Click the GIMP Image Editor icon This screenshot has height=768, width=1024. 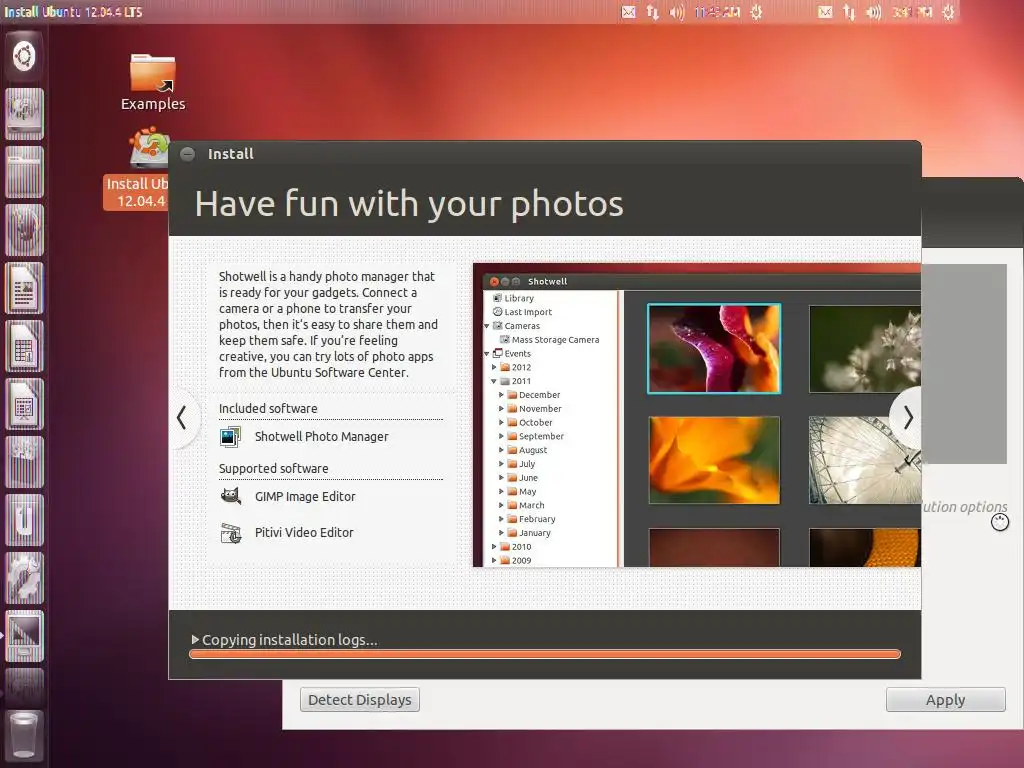point(231,496)
